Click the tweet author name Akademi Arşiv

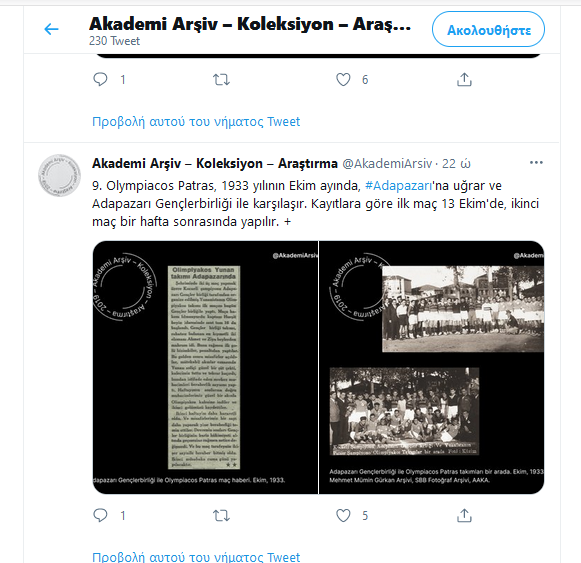215,163
